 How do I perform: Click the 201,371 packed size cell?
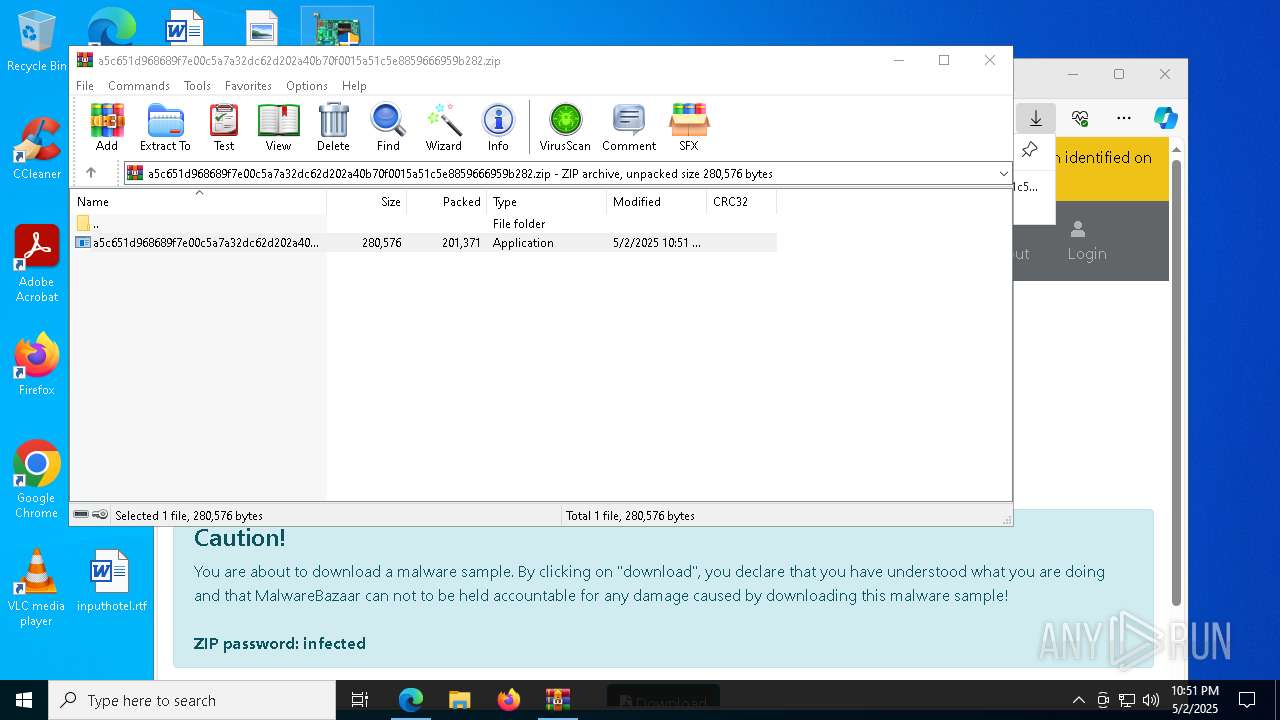(461, 243)
